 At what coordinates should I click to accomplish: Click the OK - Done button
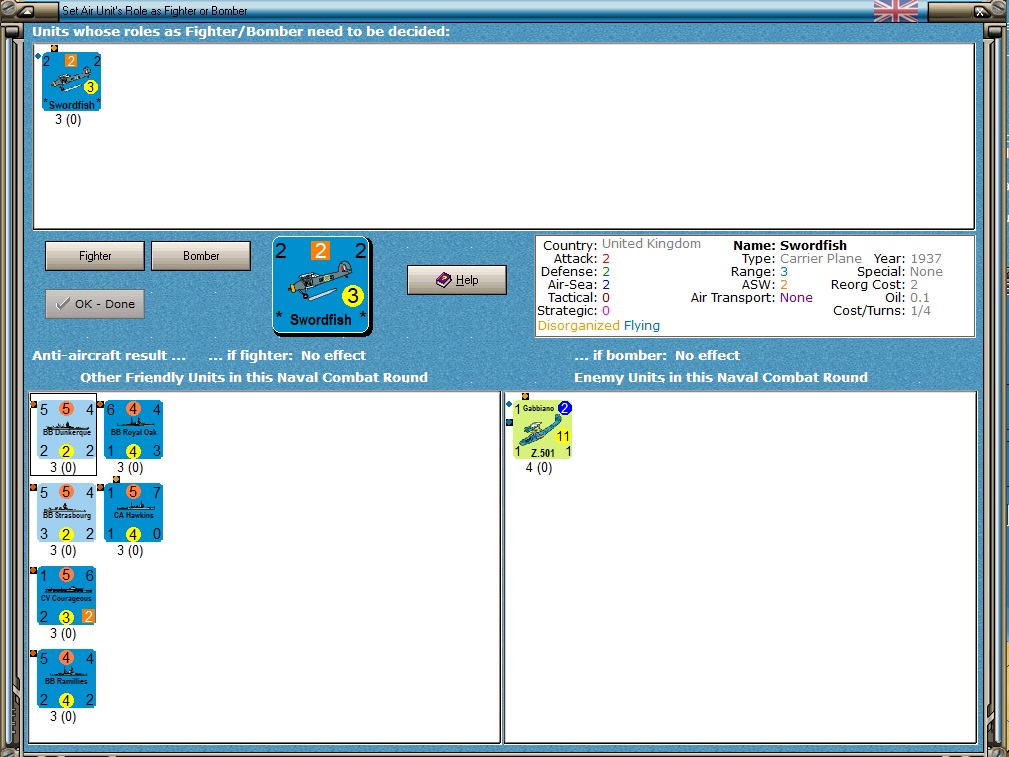[95, 304]
